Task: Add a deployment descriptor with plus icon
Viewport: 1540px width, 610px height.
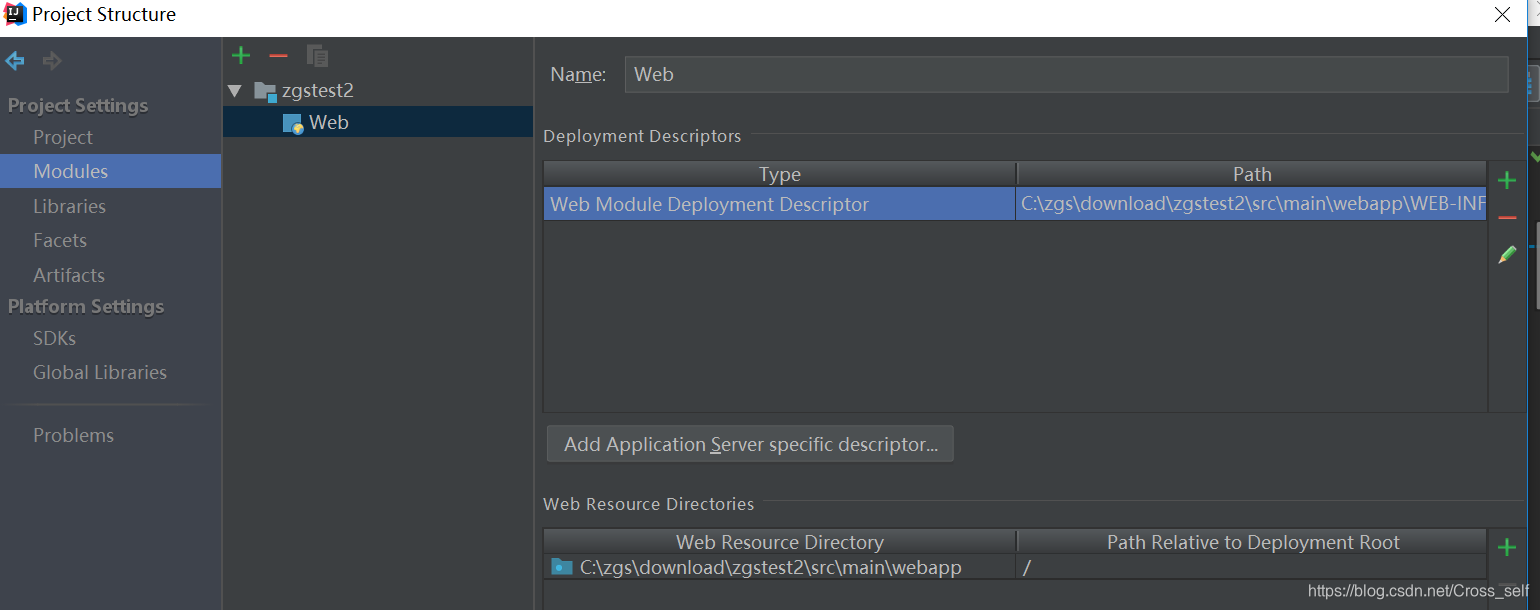Action: click(x=1507, y=180)
